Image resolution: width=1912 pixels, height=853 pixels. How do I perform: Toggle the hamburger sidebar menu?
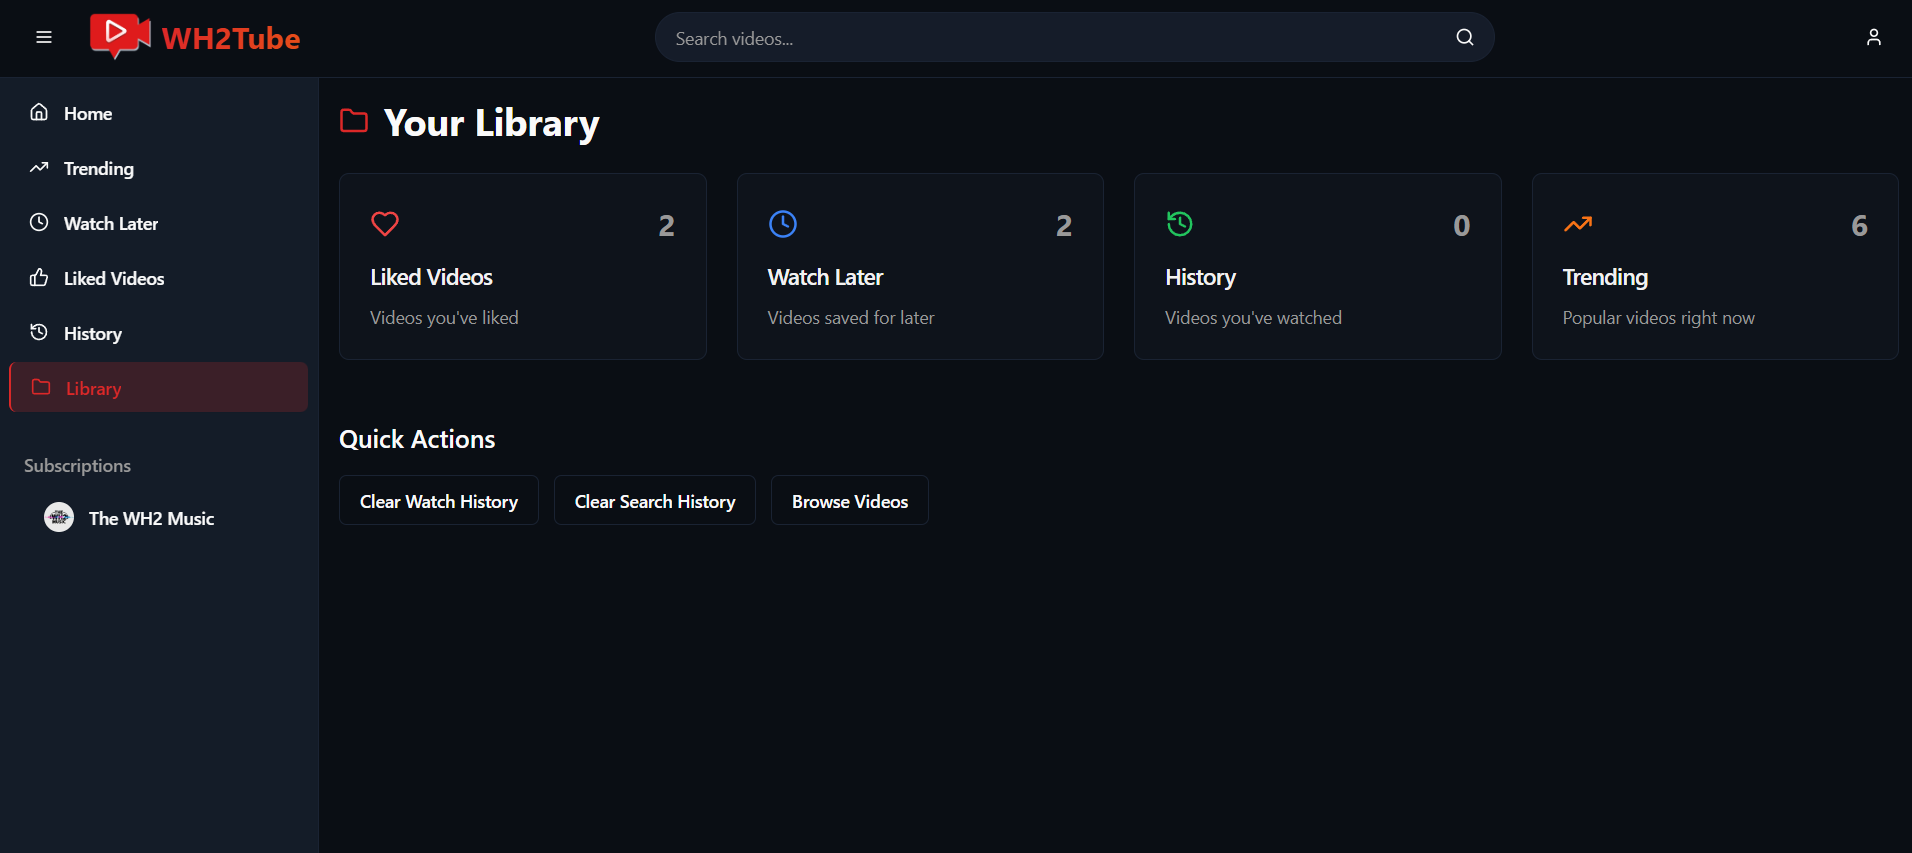44,38
